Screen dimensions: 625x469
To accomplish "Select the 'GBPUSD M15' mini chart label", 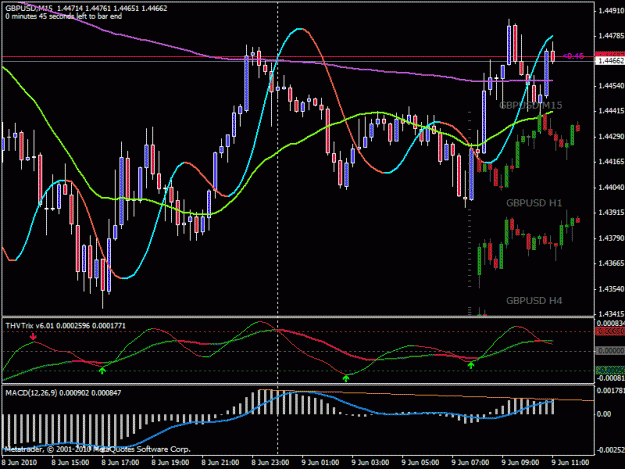I will point(531,105).
